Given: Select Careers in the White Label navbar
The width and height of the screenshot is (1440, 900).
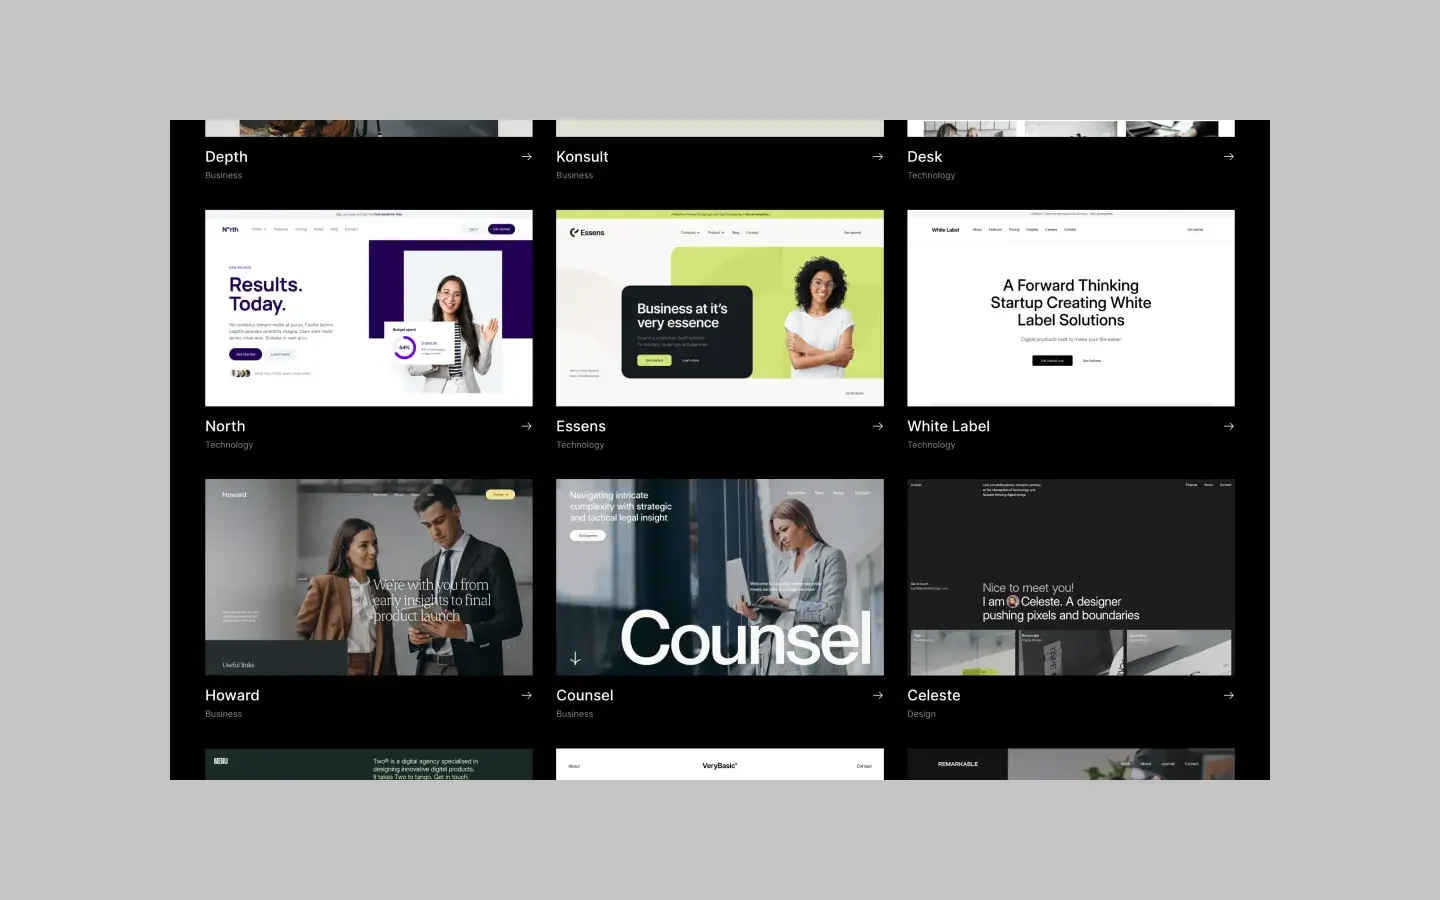Looking at the screenshot, I should point(1050,230).
